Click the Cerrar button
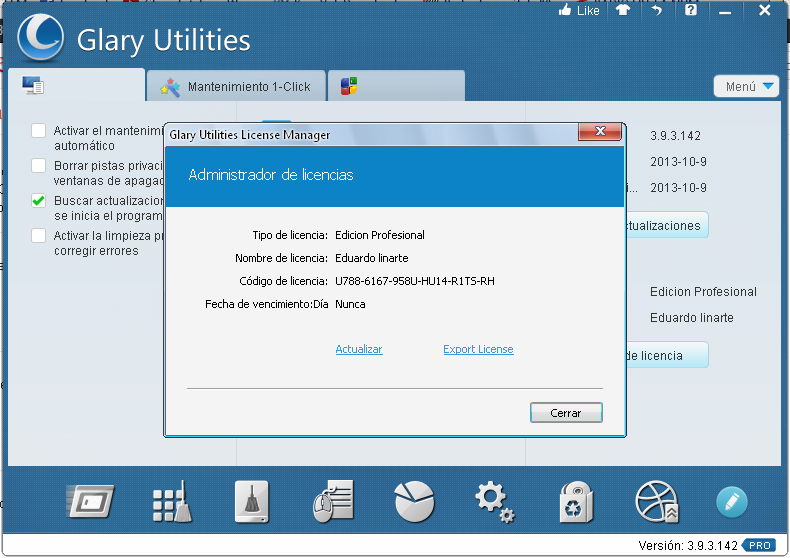 (566, 413)
